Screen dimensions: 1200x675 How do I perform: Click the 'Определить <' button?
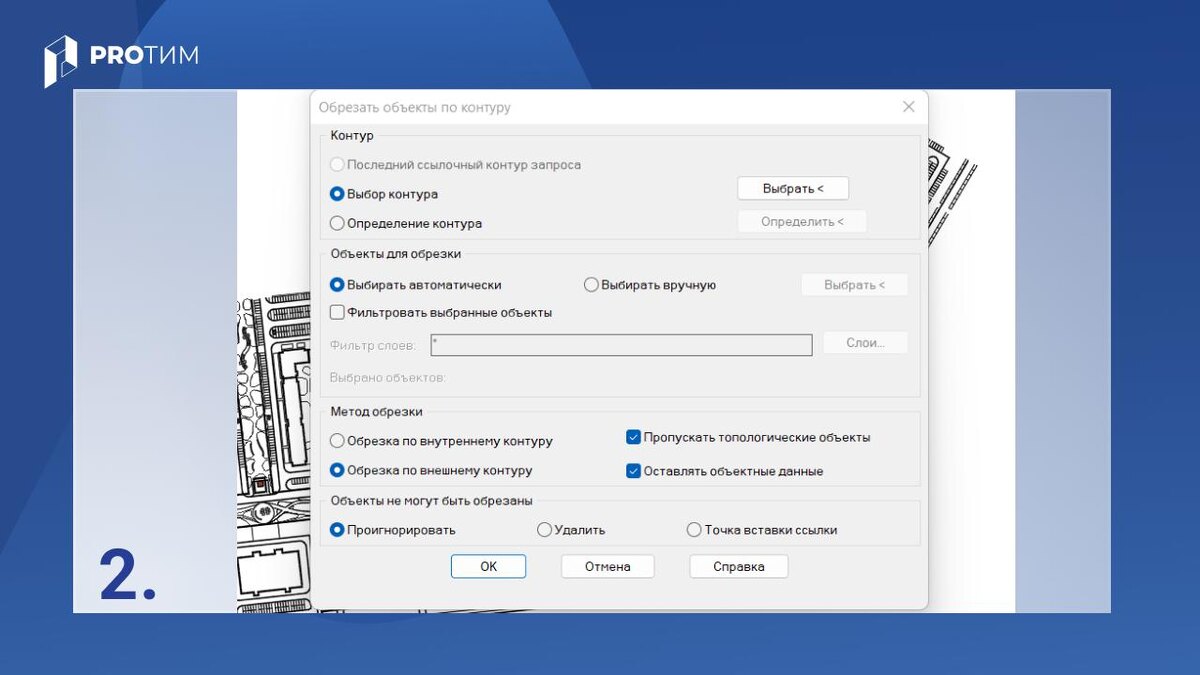[802, 221]
